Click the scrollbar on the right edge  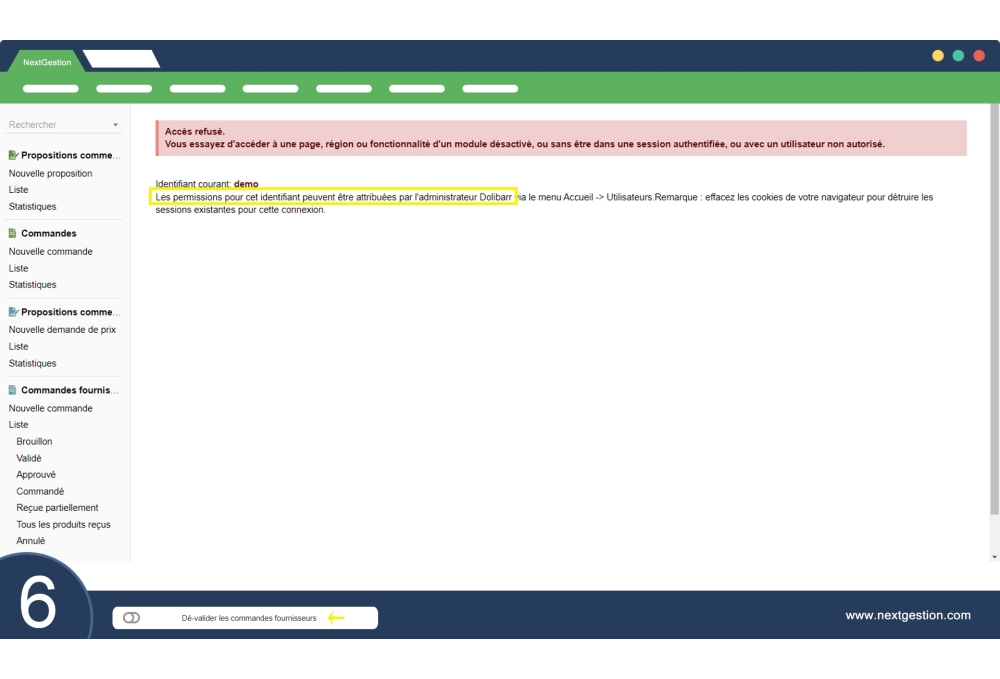click(x=995, y=300)
